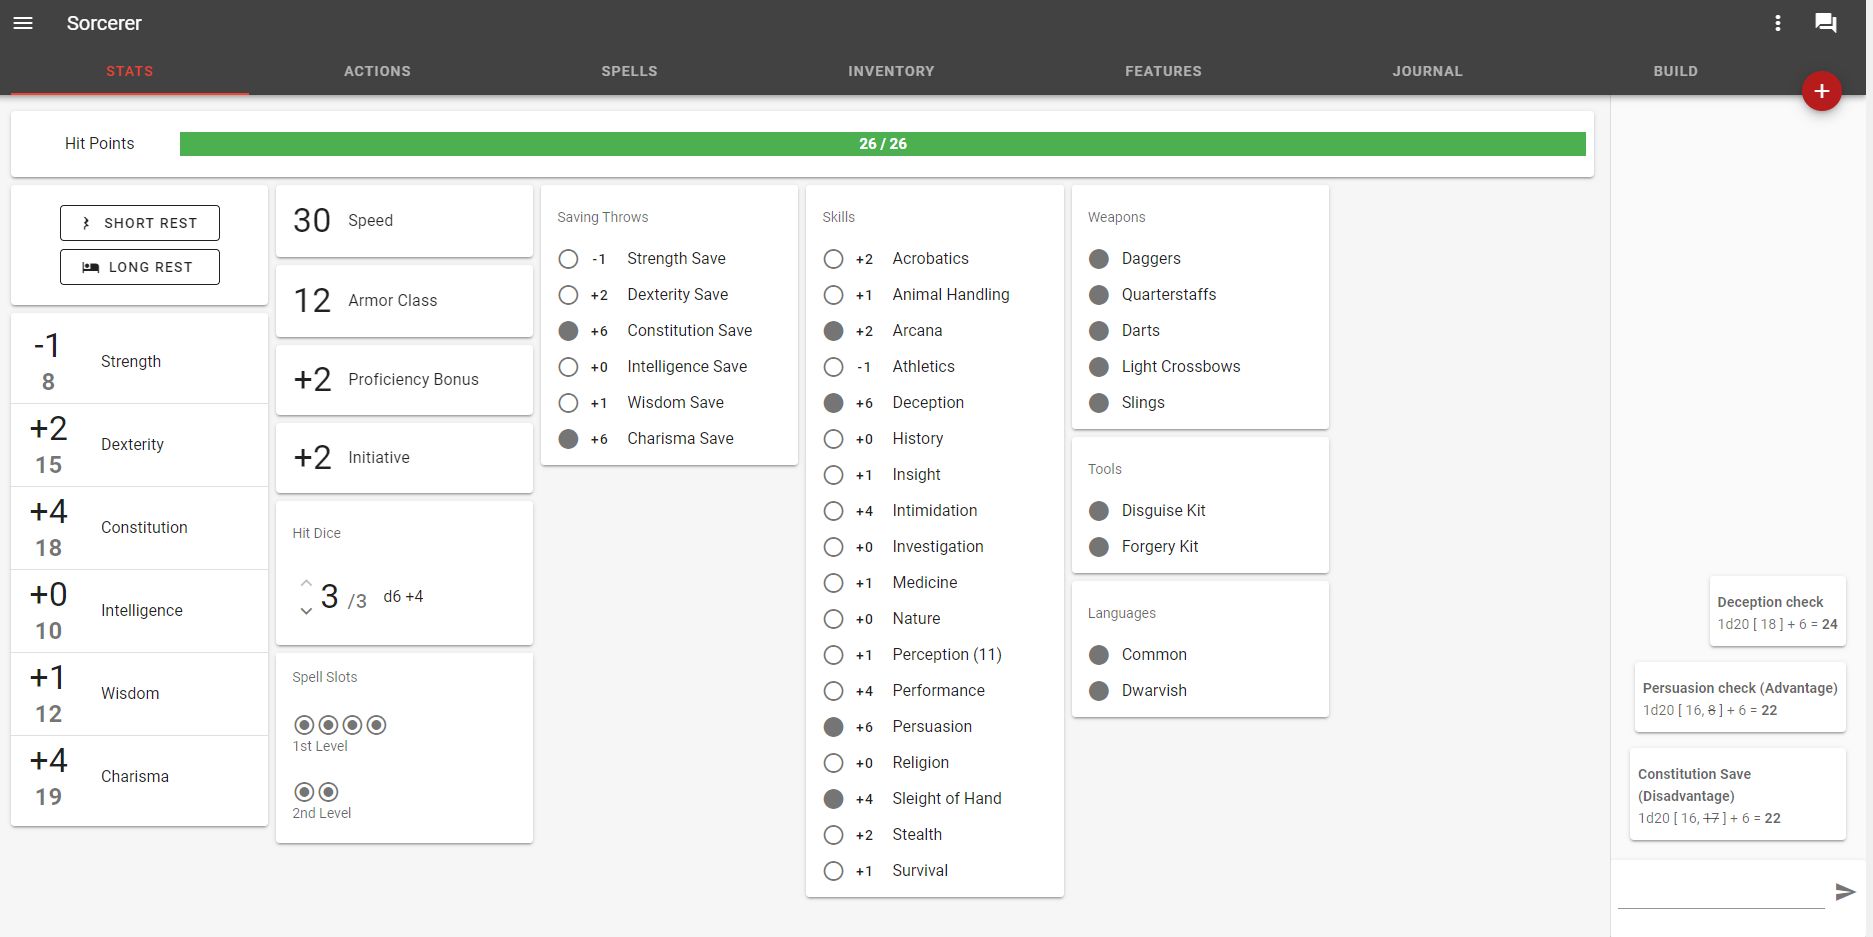Image resolution: width=1873 pixels, height=937 pixels.
Task: Open the INVENTORY tab
Action: click(x=890, y=70)
